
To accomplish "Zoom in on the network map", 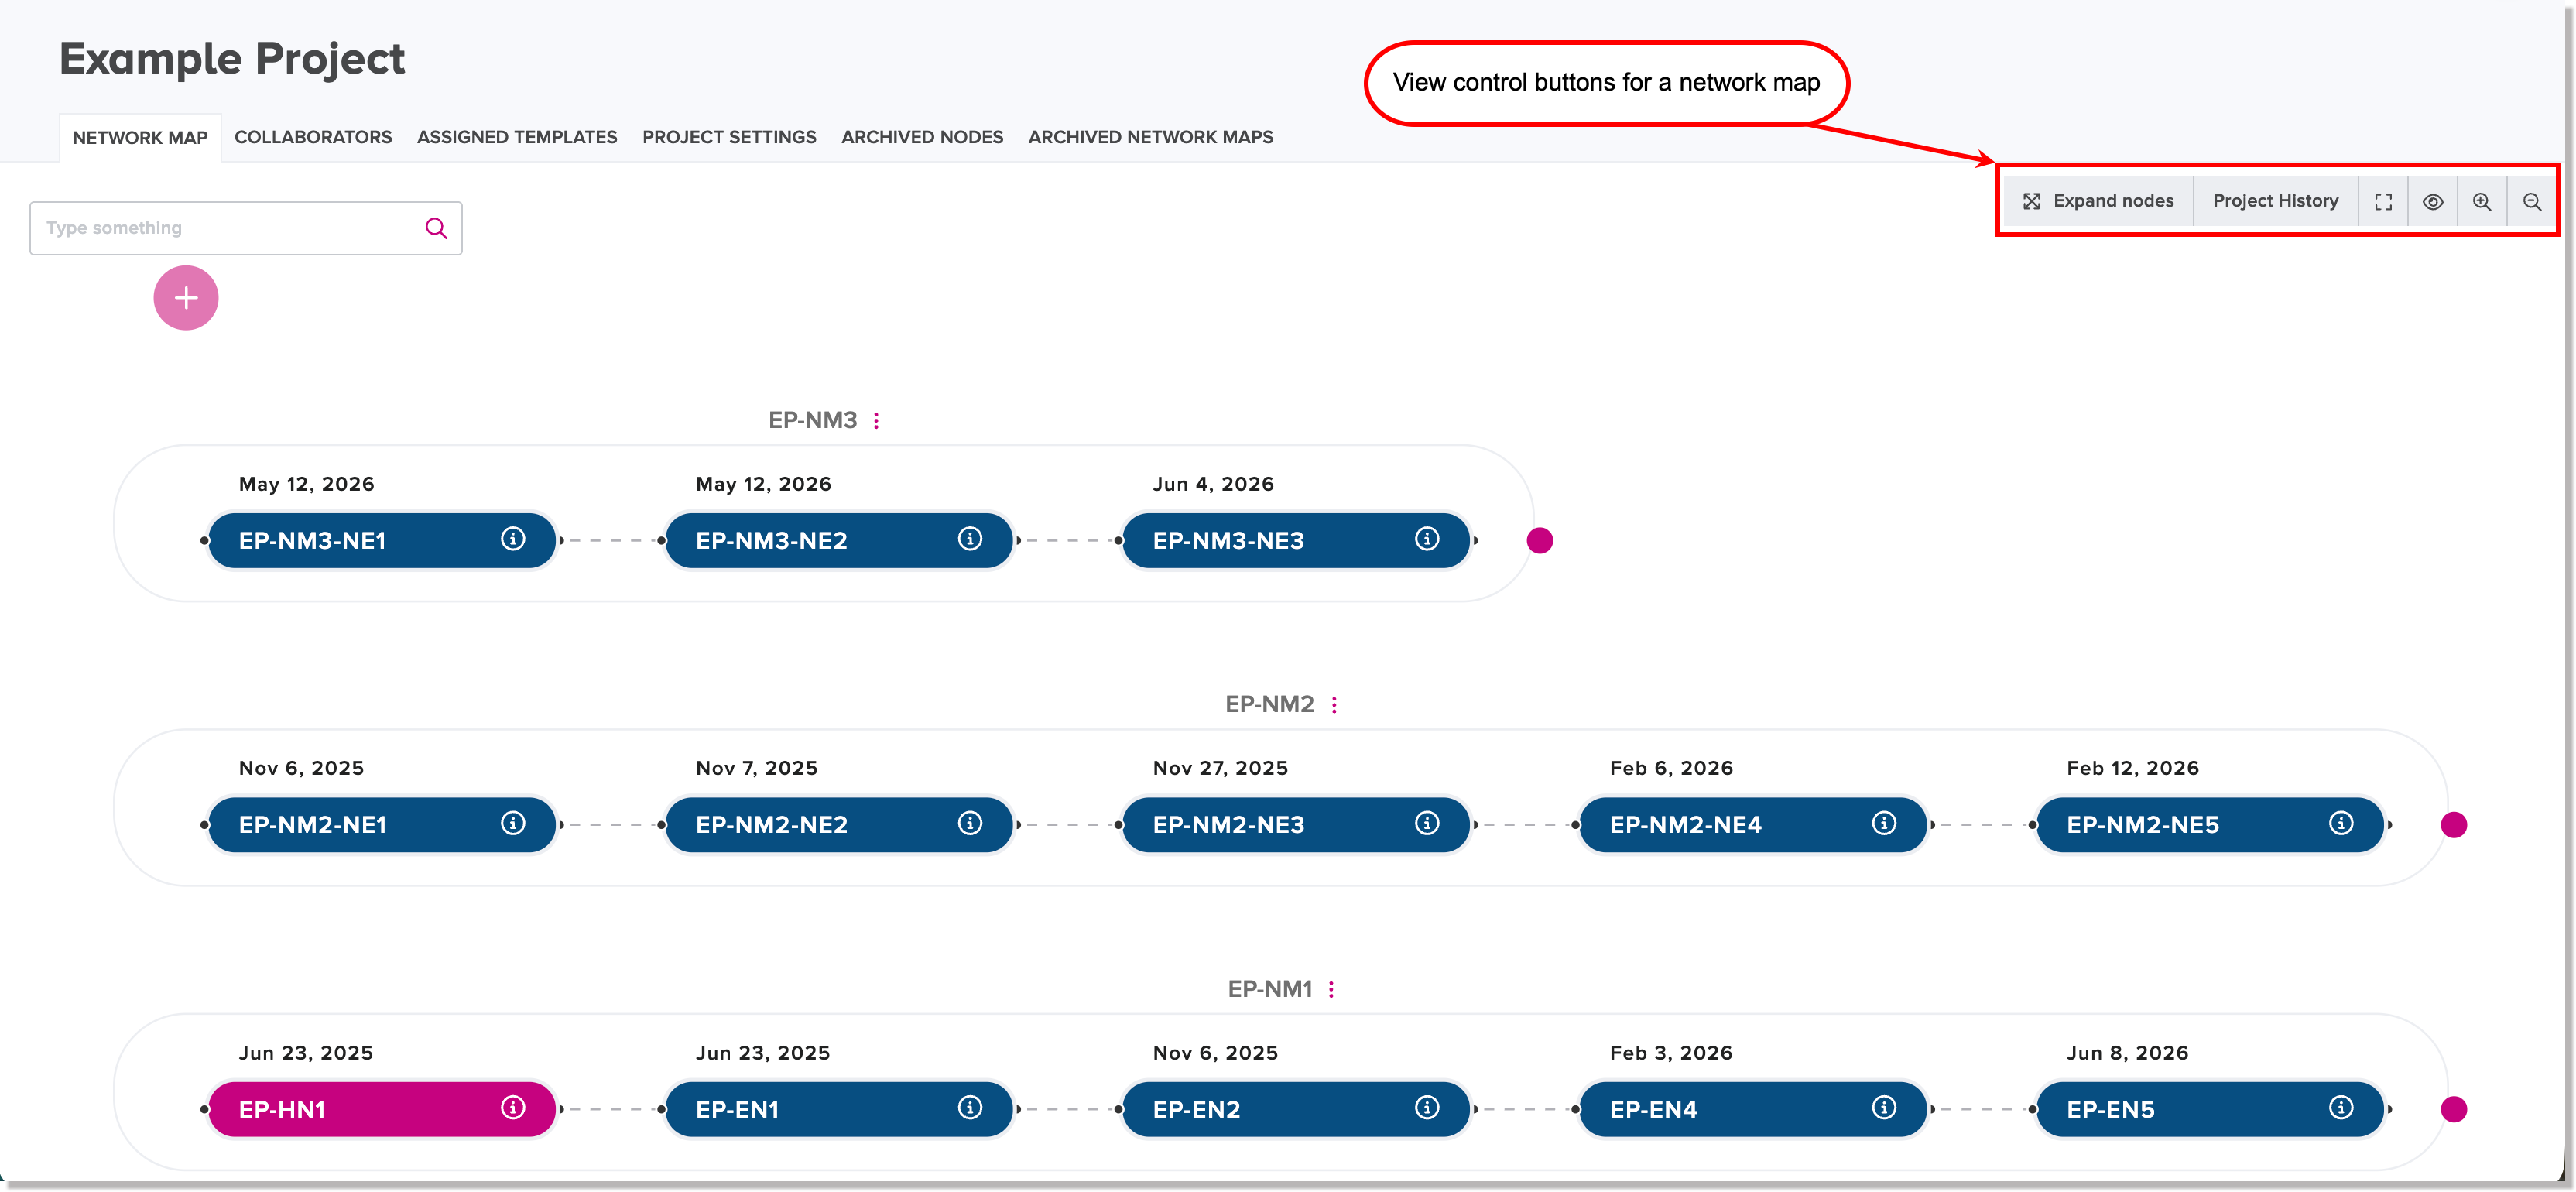I will tap(2482, 202).
